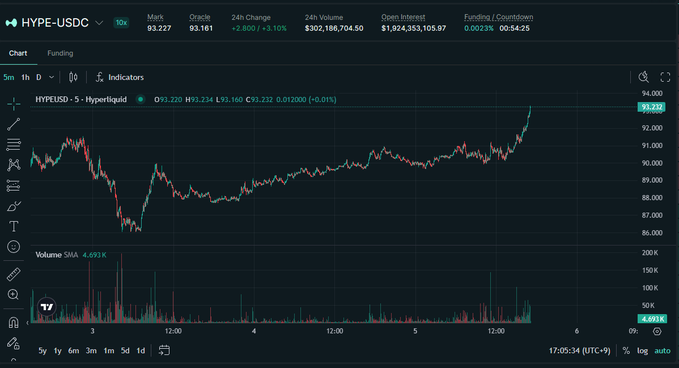
Task: Open timezone menu at 17:05:34 (UTC+9)
Action: pyautogui.click(x=579, y=351)
